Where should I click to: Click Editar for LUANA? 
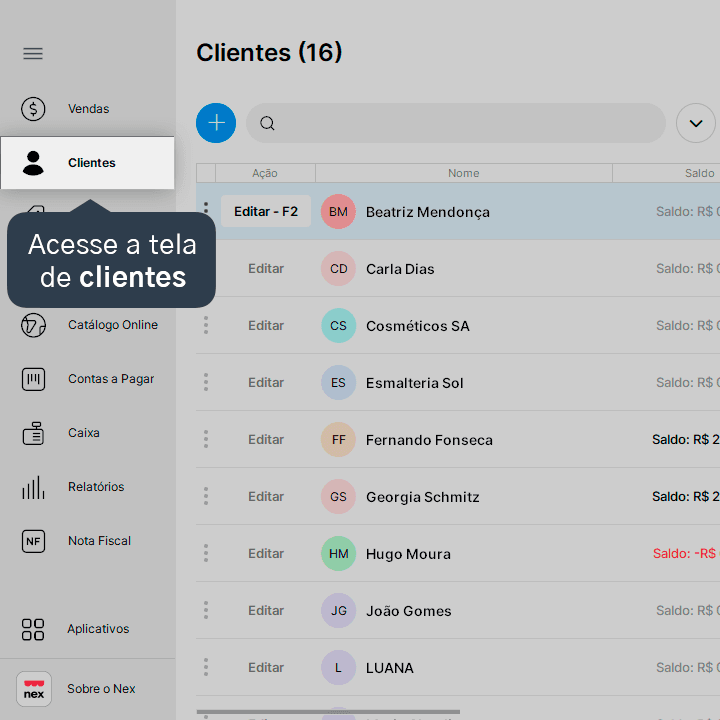click(266, 667)
